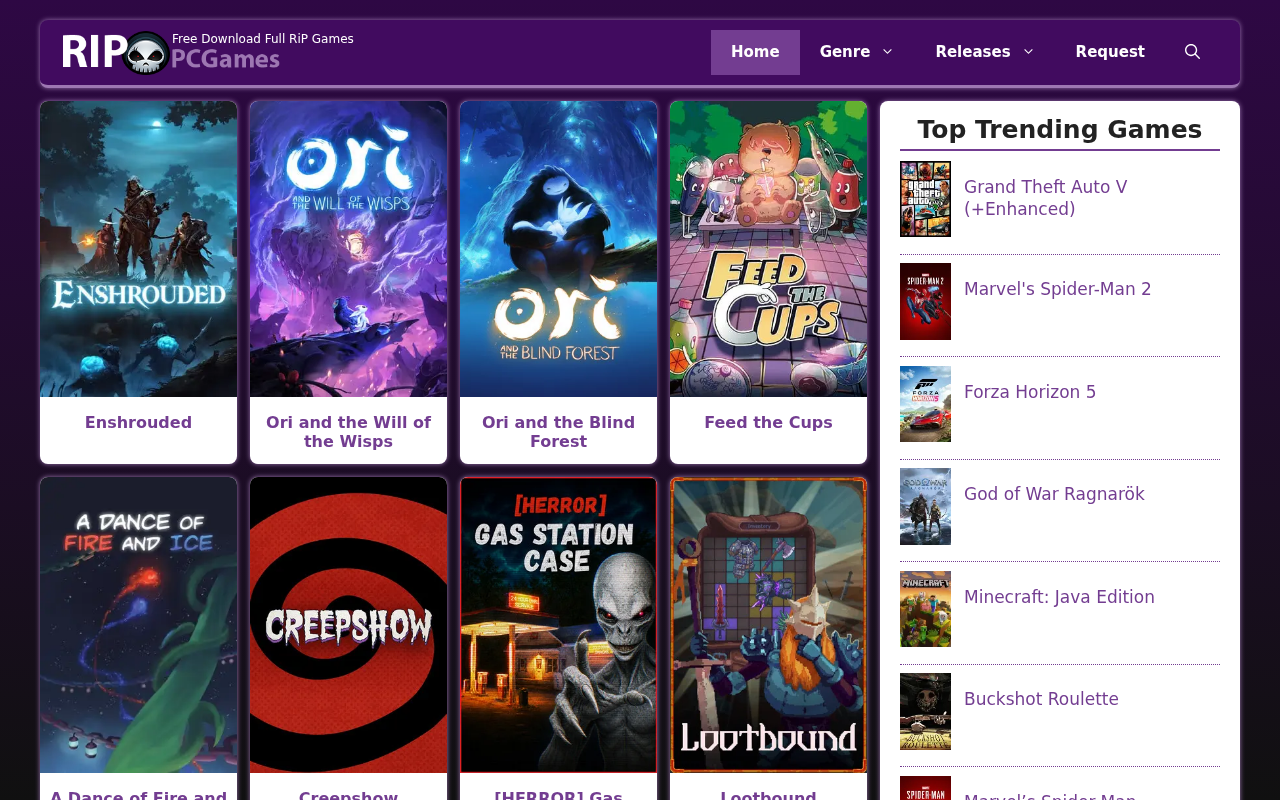The image size is (1280, 800).
Task: Open the Enshrouded cover image
Action: (139, 249)
